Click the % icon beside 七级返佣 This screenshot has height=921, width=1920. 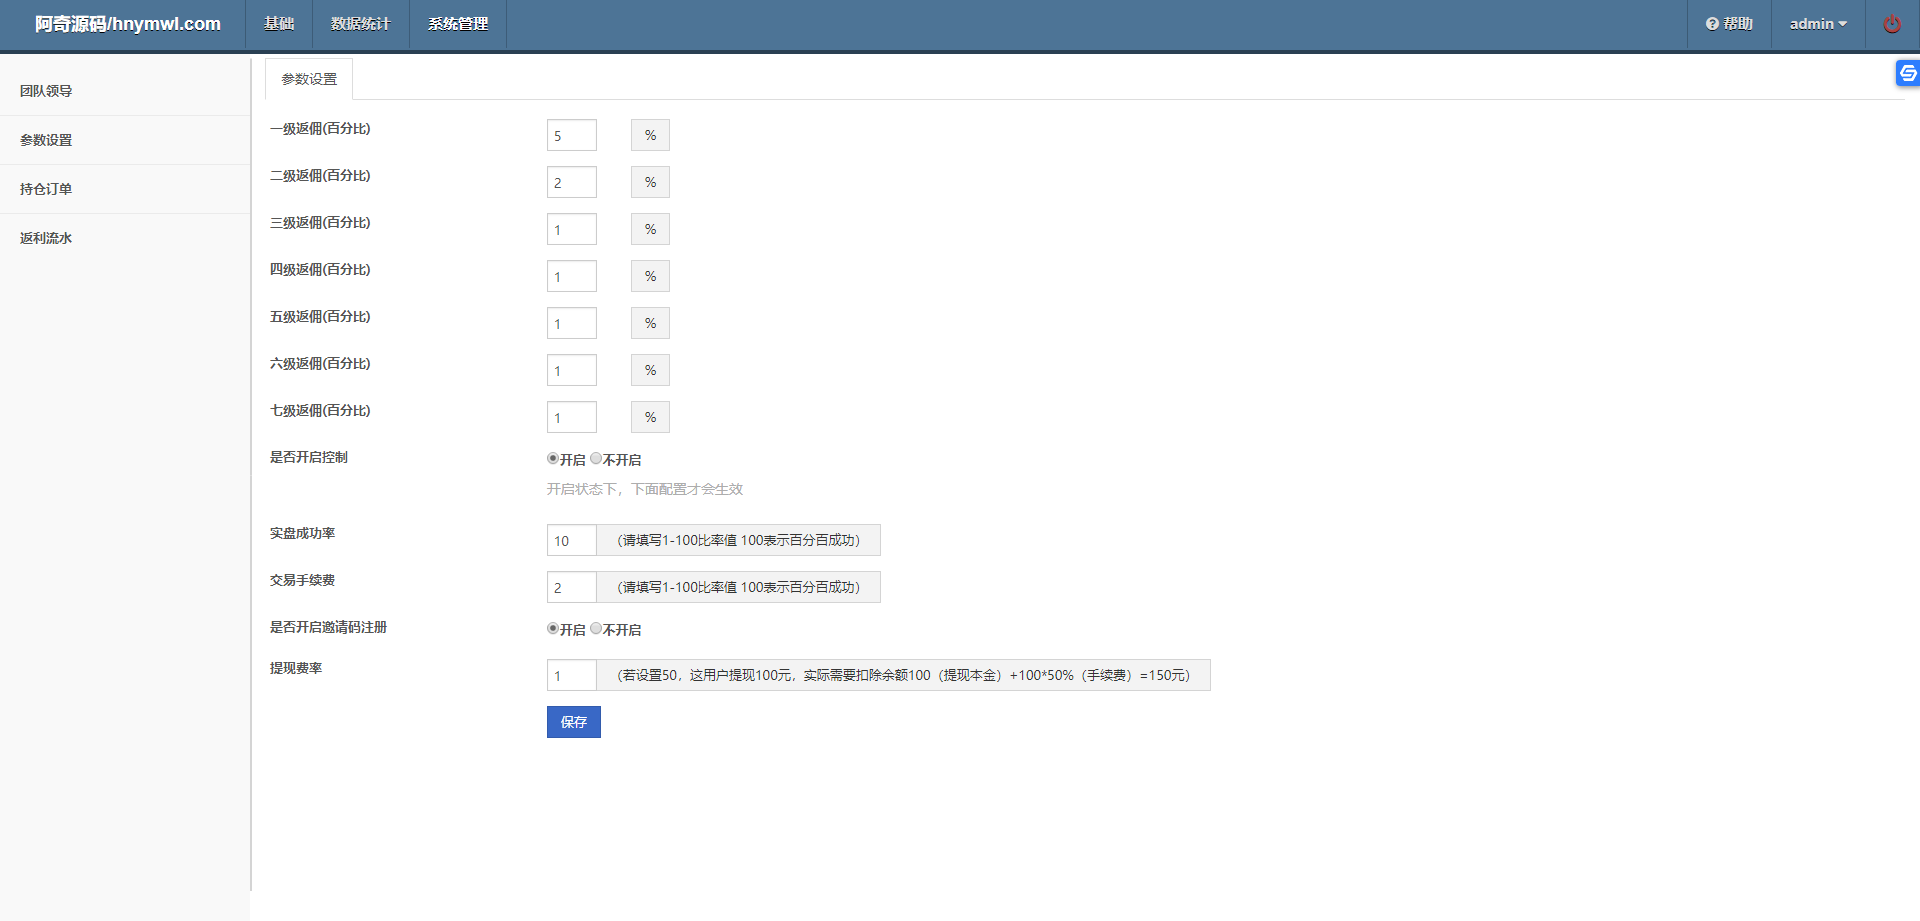(x=650, y=416)
